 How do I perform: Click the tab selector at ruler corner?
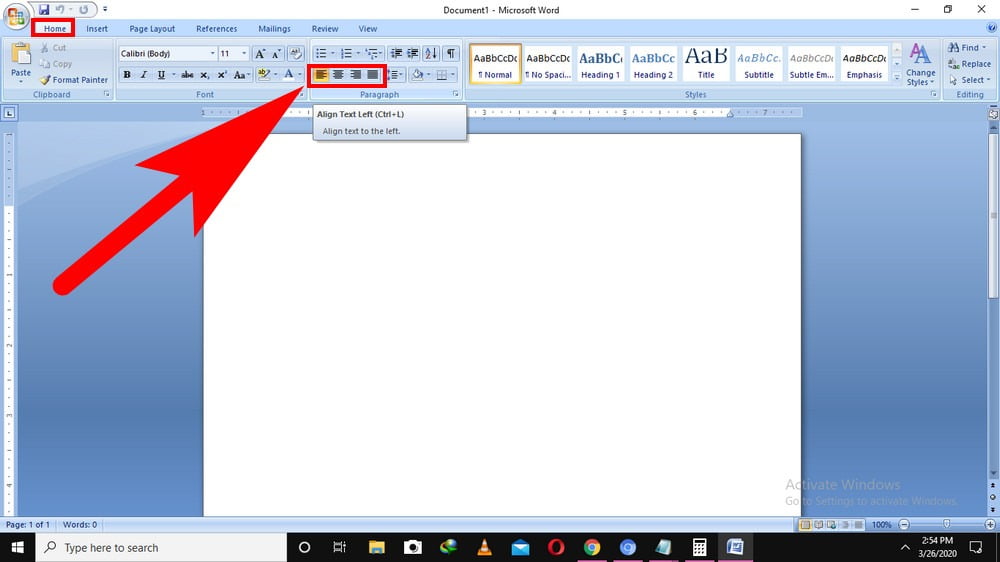[9, 114]
